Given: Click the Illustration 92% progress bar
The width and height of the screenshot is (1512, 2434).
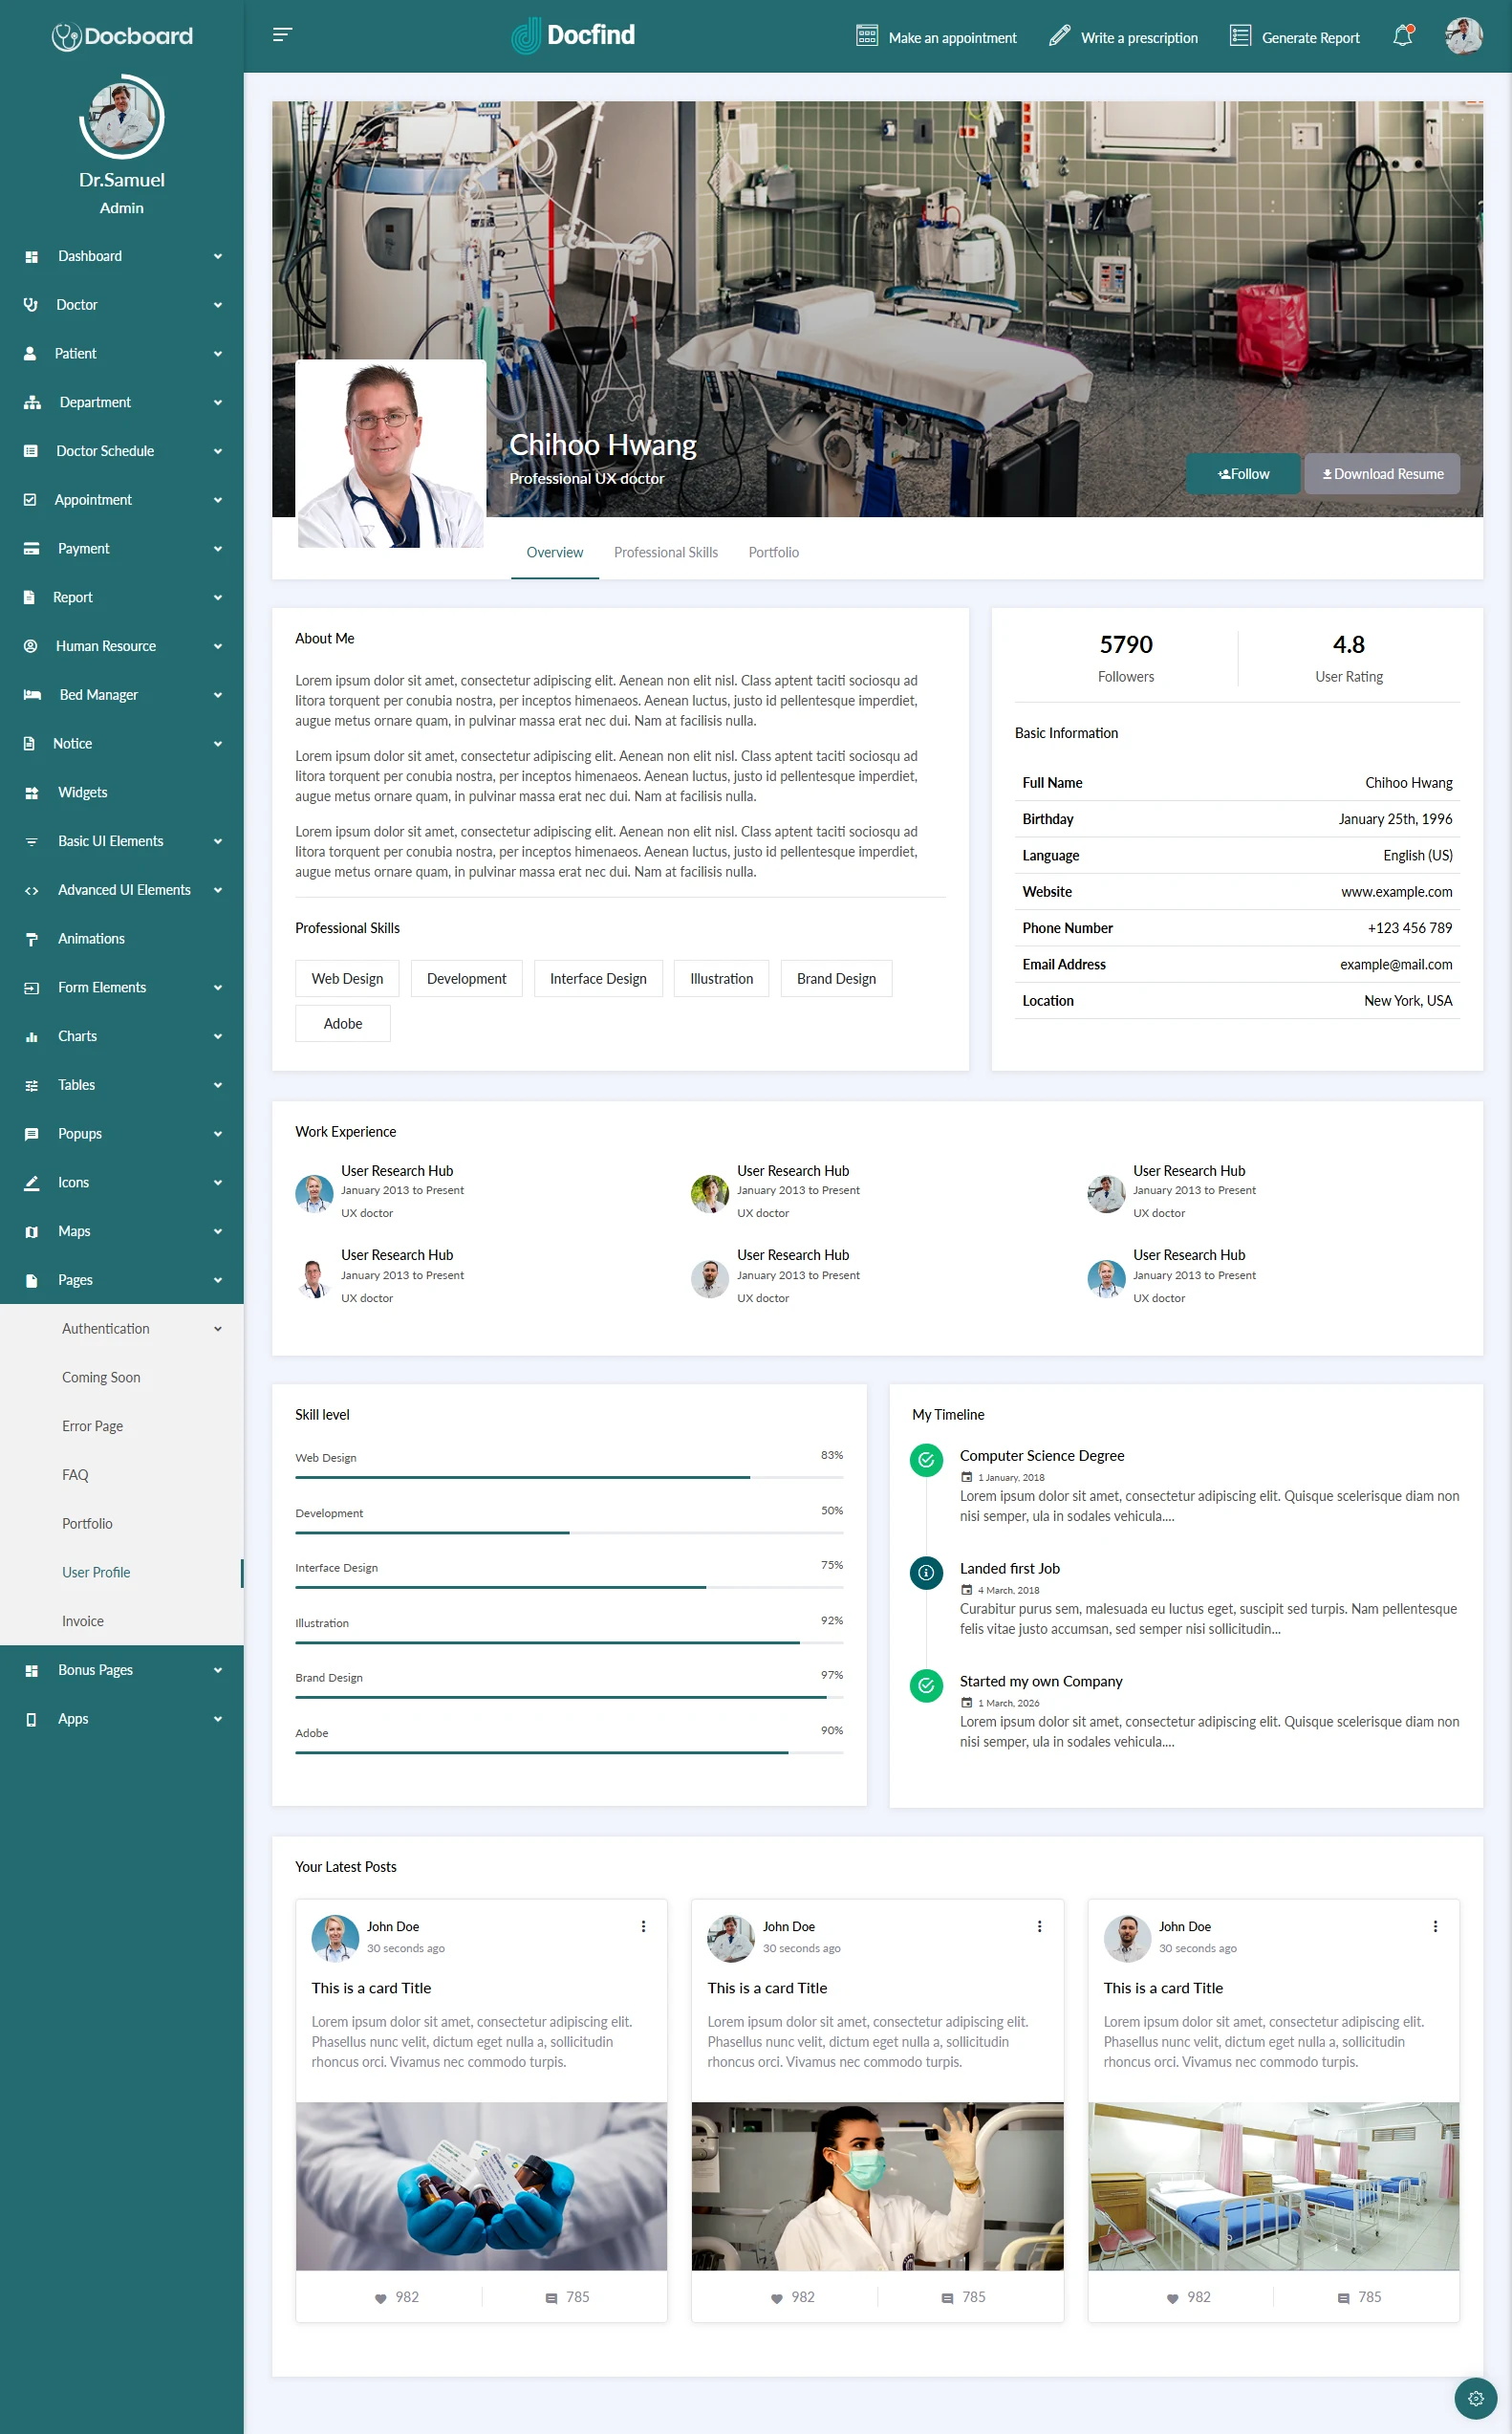Looking at the screenshot, I should tap(569, 1642).
